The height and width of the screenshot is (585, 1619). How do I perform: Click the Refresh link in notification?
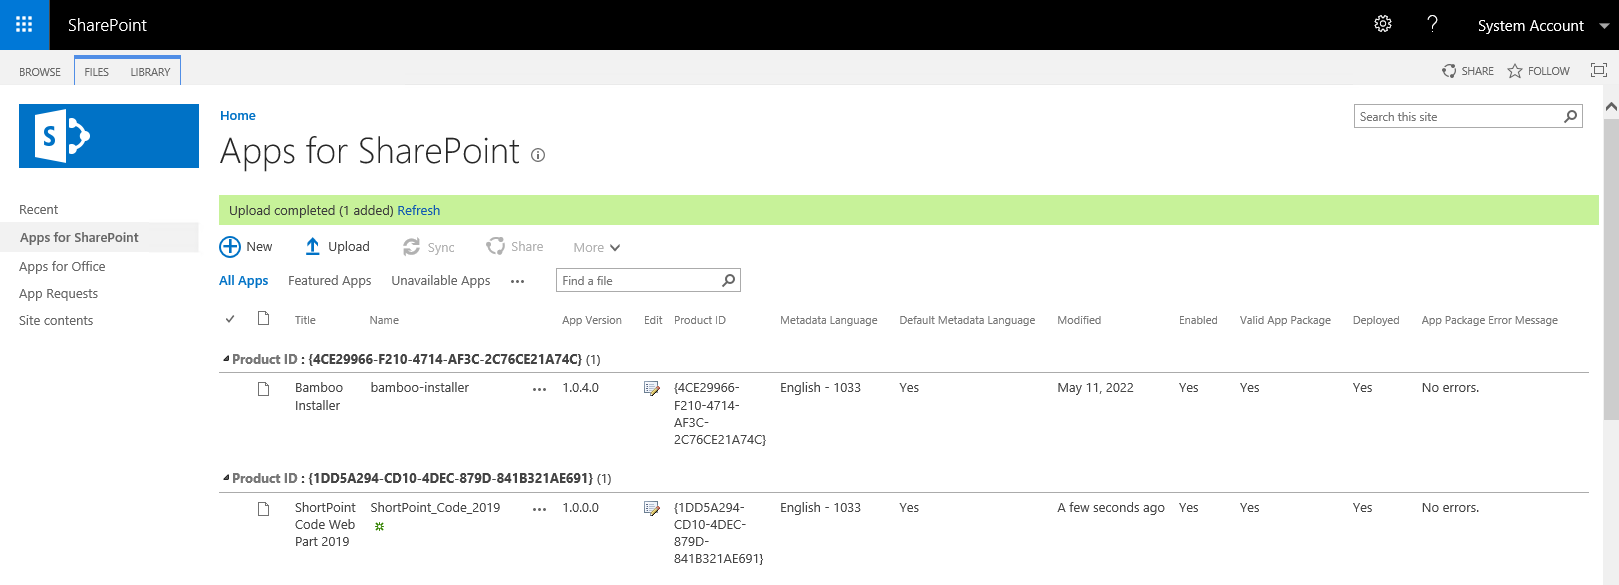click(419, 210)
